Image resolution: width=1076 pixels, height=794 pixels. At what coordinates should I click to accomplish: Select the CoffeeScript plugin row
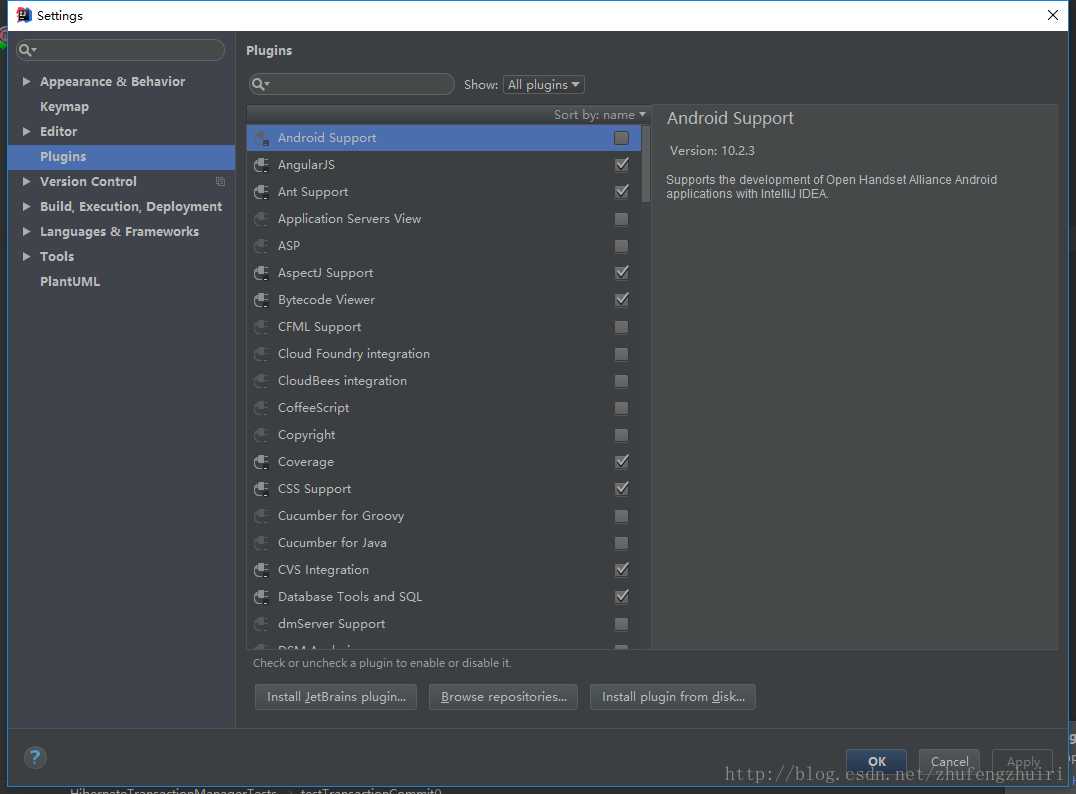coord(443,408)
